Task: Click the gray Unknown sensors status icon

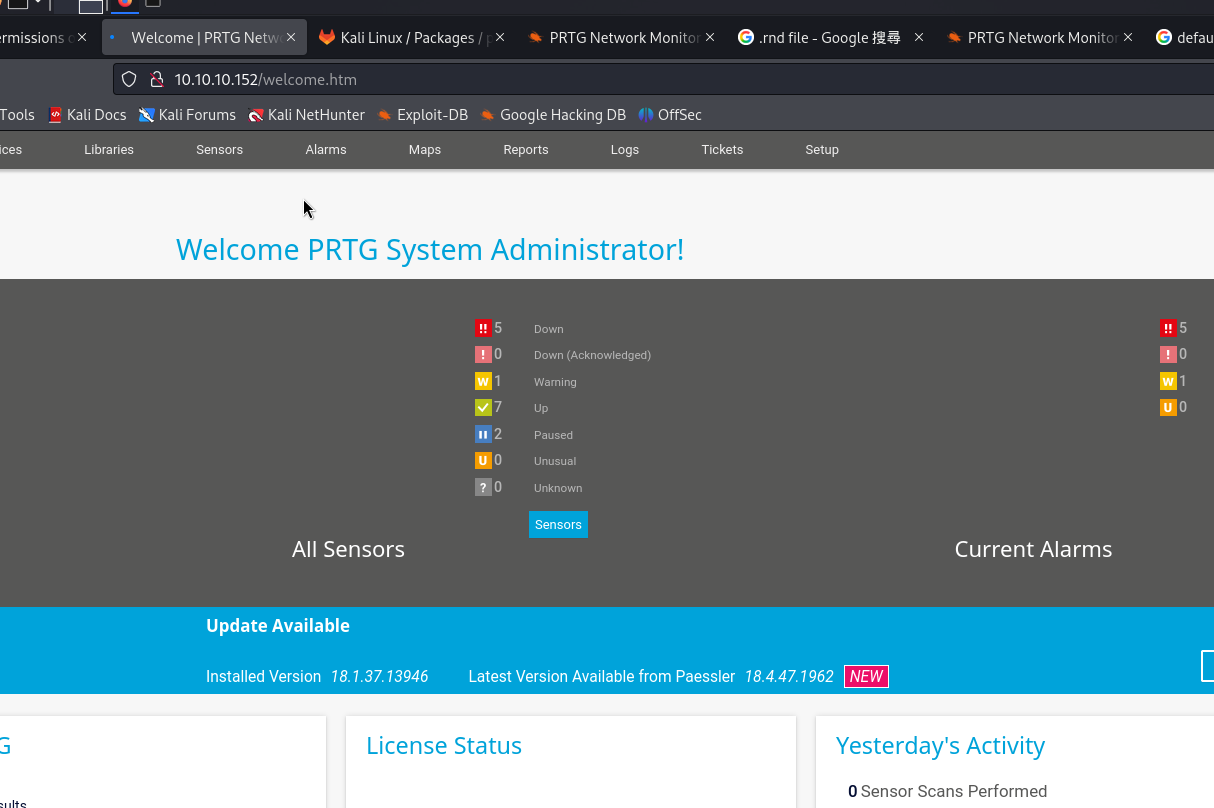Action: point(483,487)
